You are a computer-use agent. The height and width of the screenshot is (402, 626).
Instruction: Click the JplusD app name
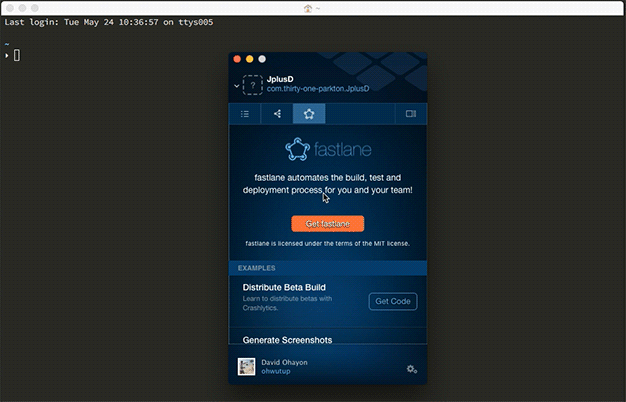(280, 79)
